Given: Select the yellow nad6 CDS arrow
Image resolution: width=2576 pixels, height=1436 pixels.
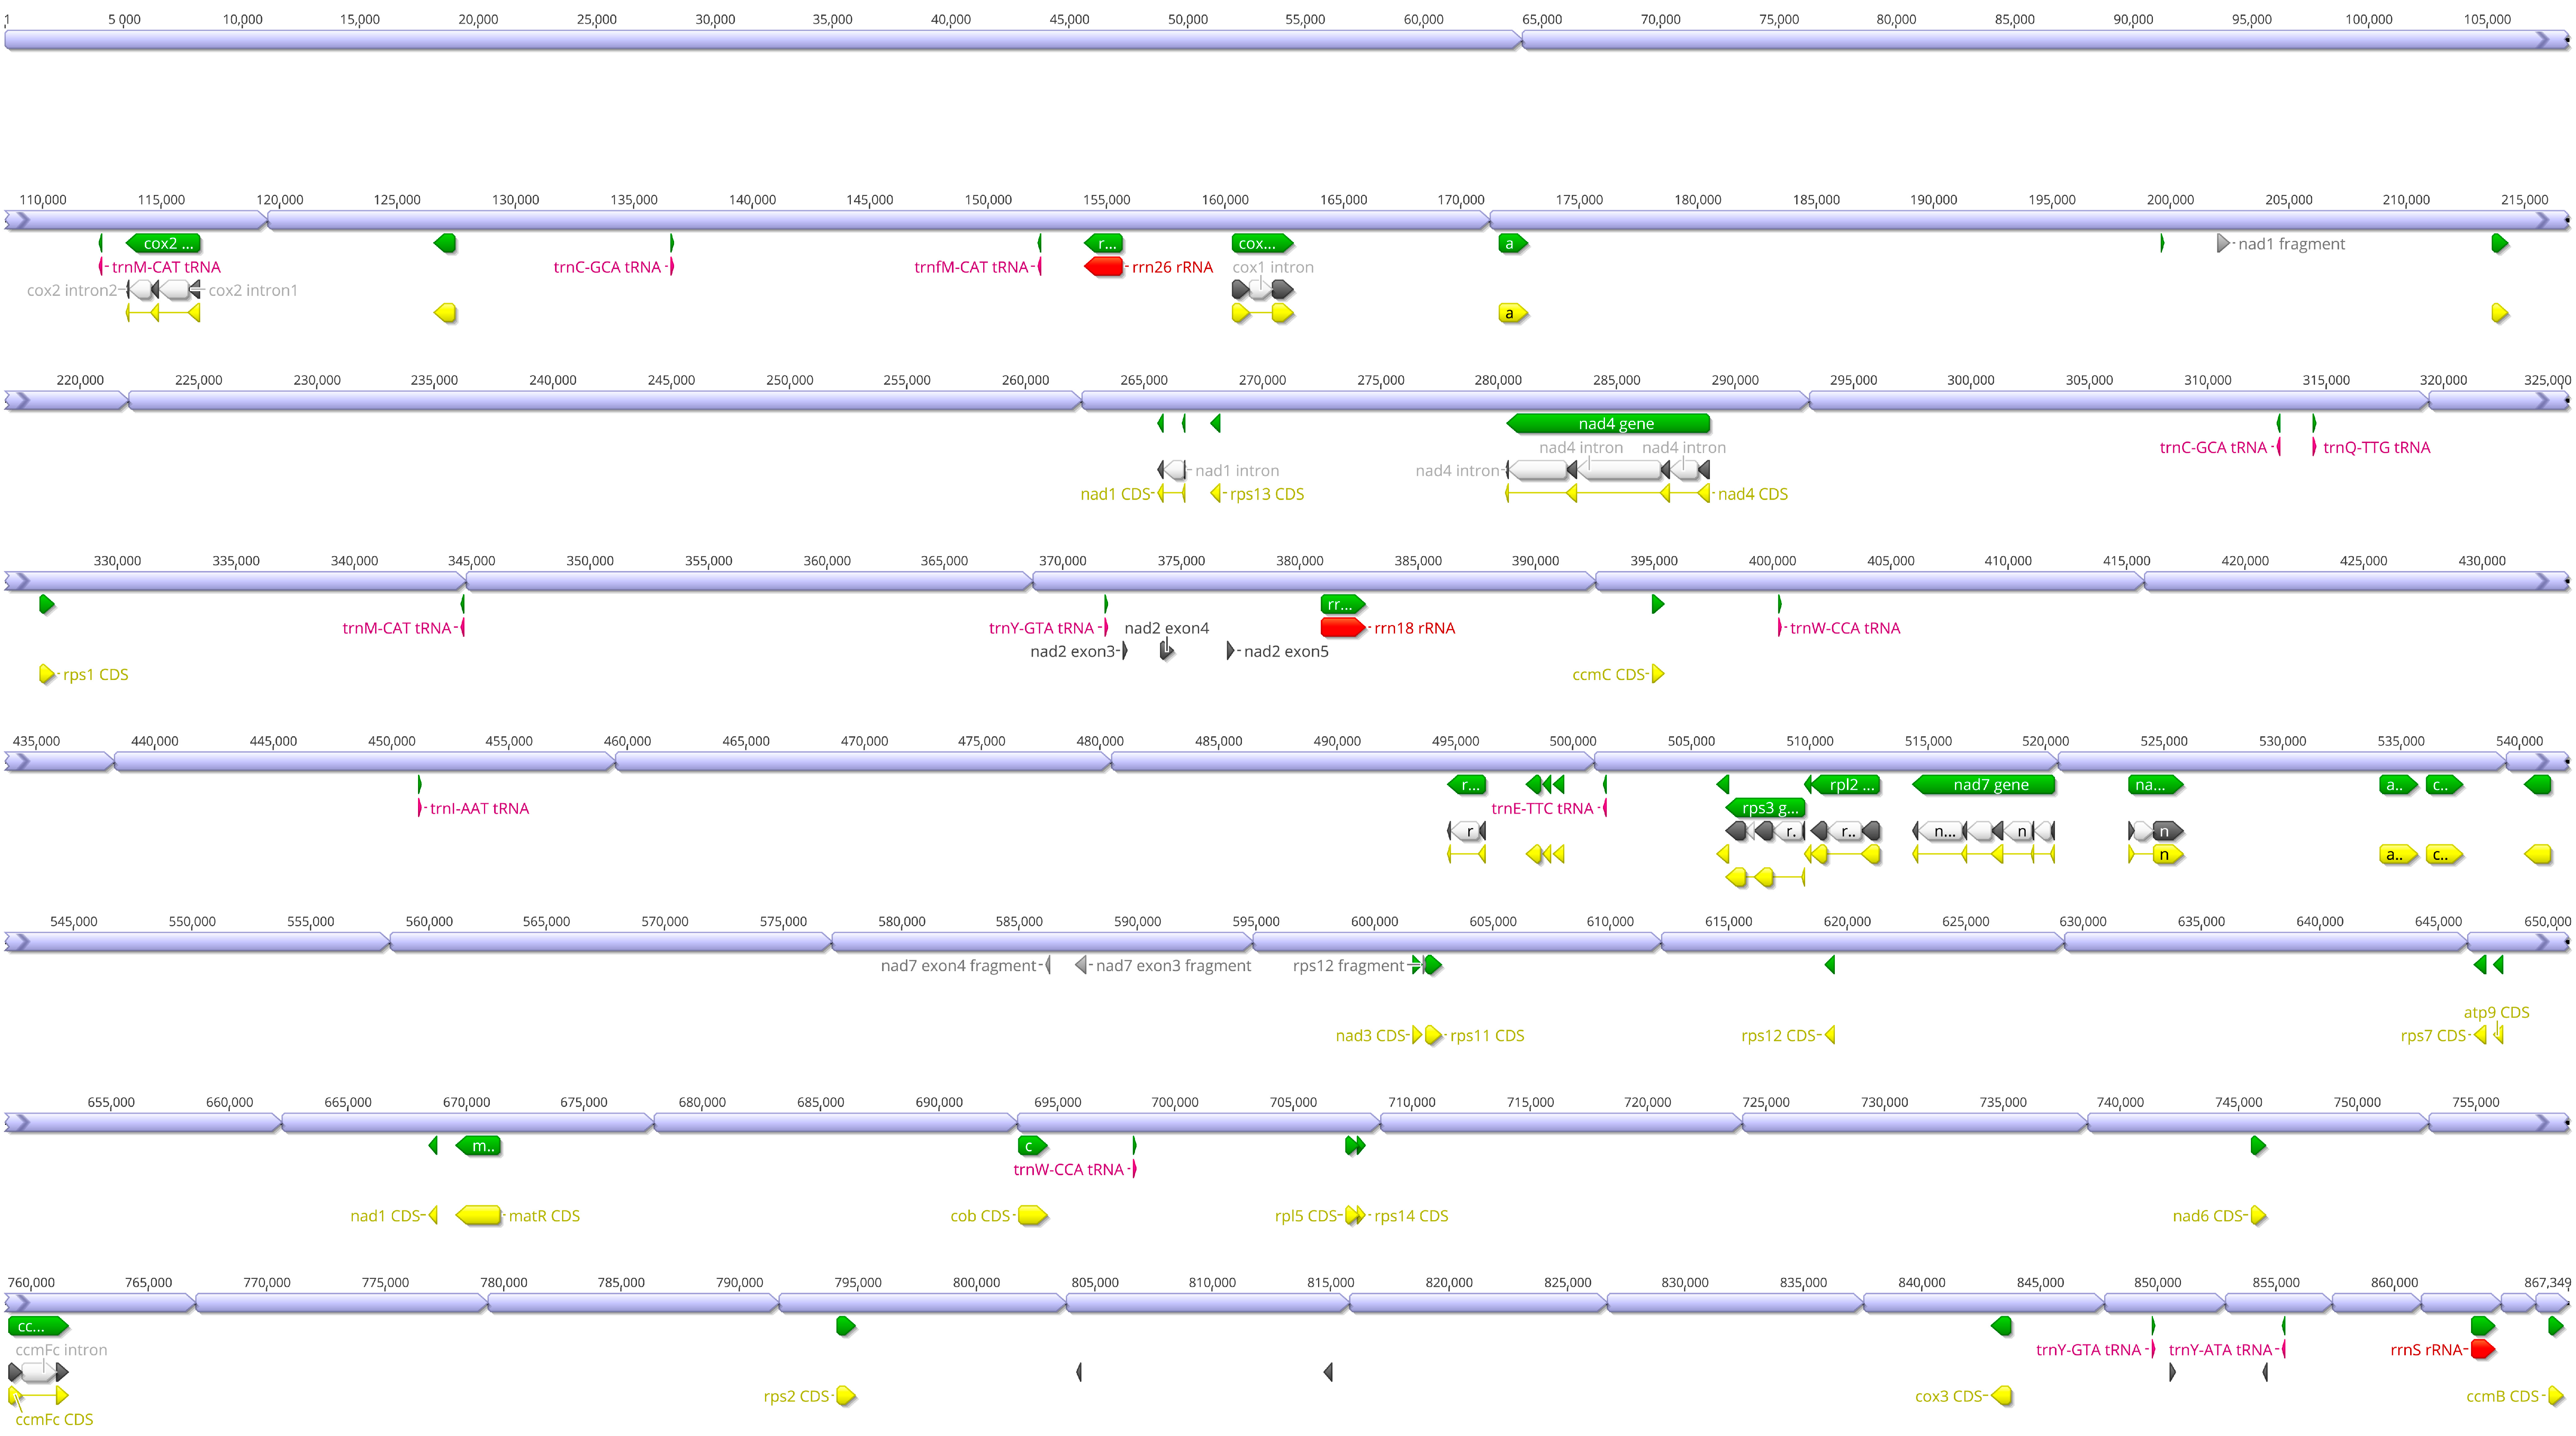Looking at the screenshot, I should 2258,1216.
